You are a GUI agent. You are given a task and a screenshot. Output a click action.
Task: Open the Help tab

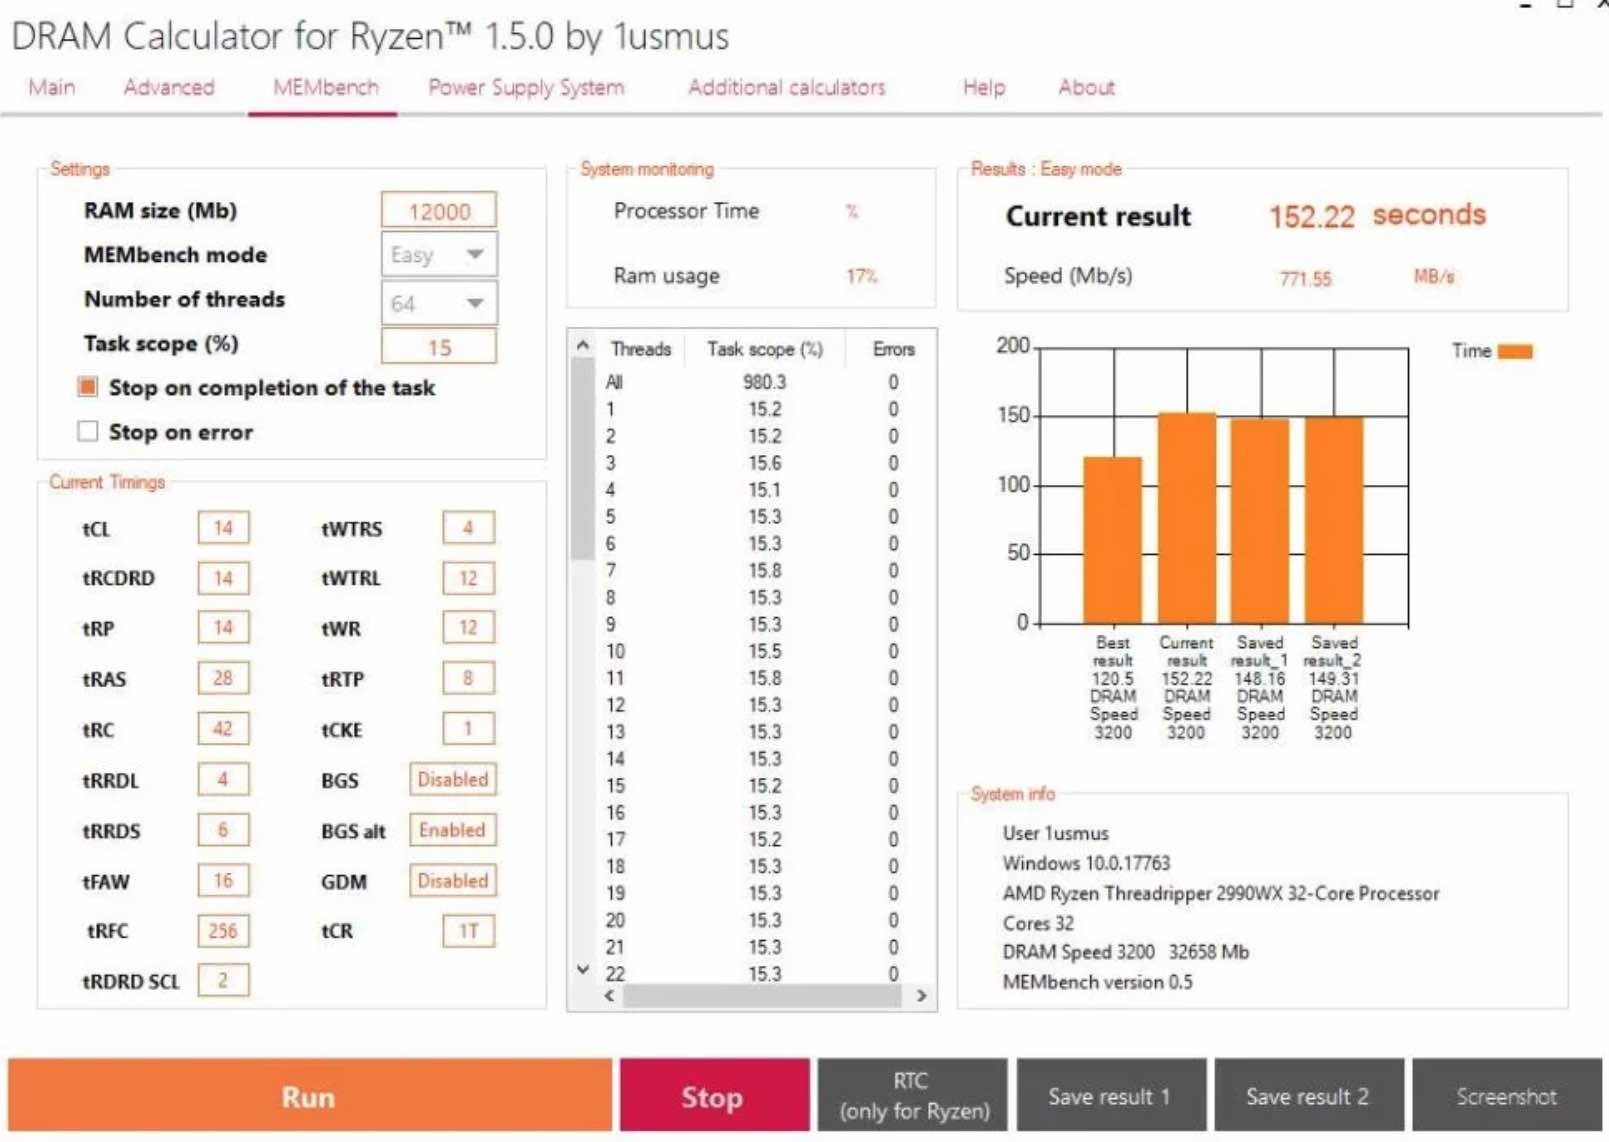[984, 88]
